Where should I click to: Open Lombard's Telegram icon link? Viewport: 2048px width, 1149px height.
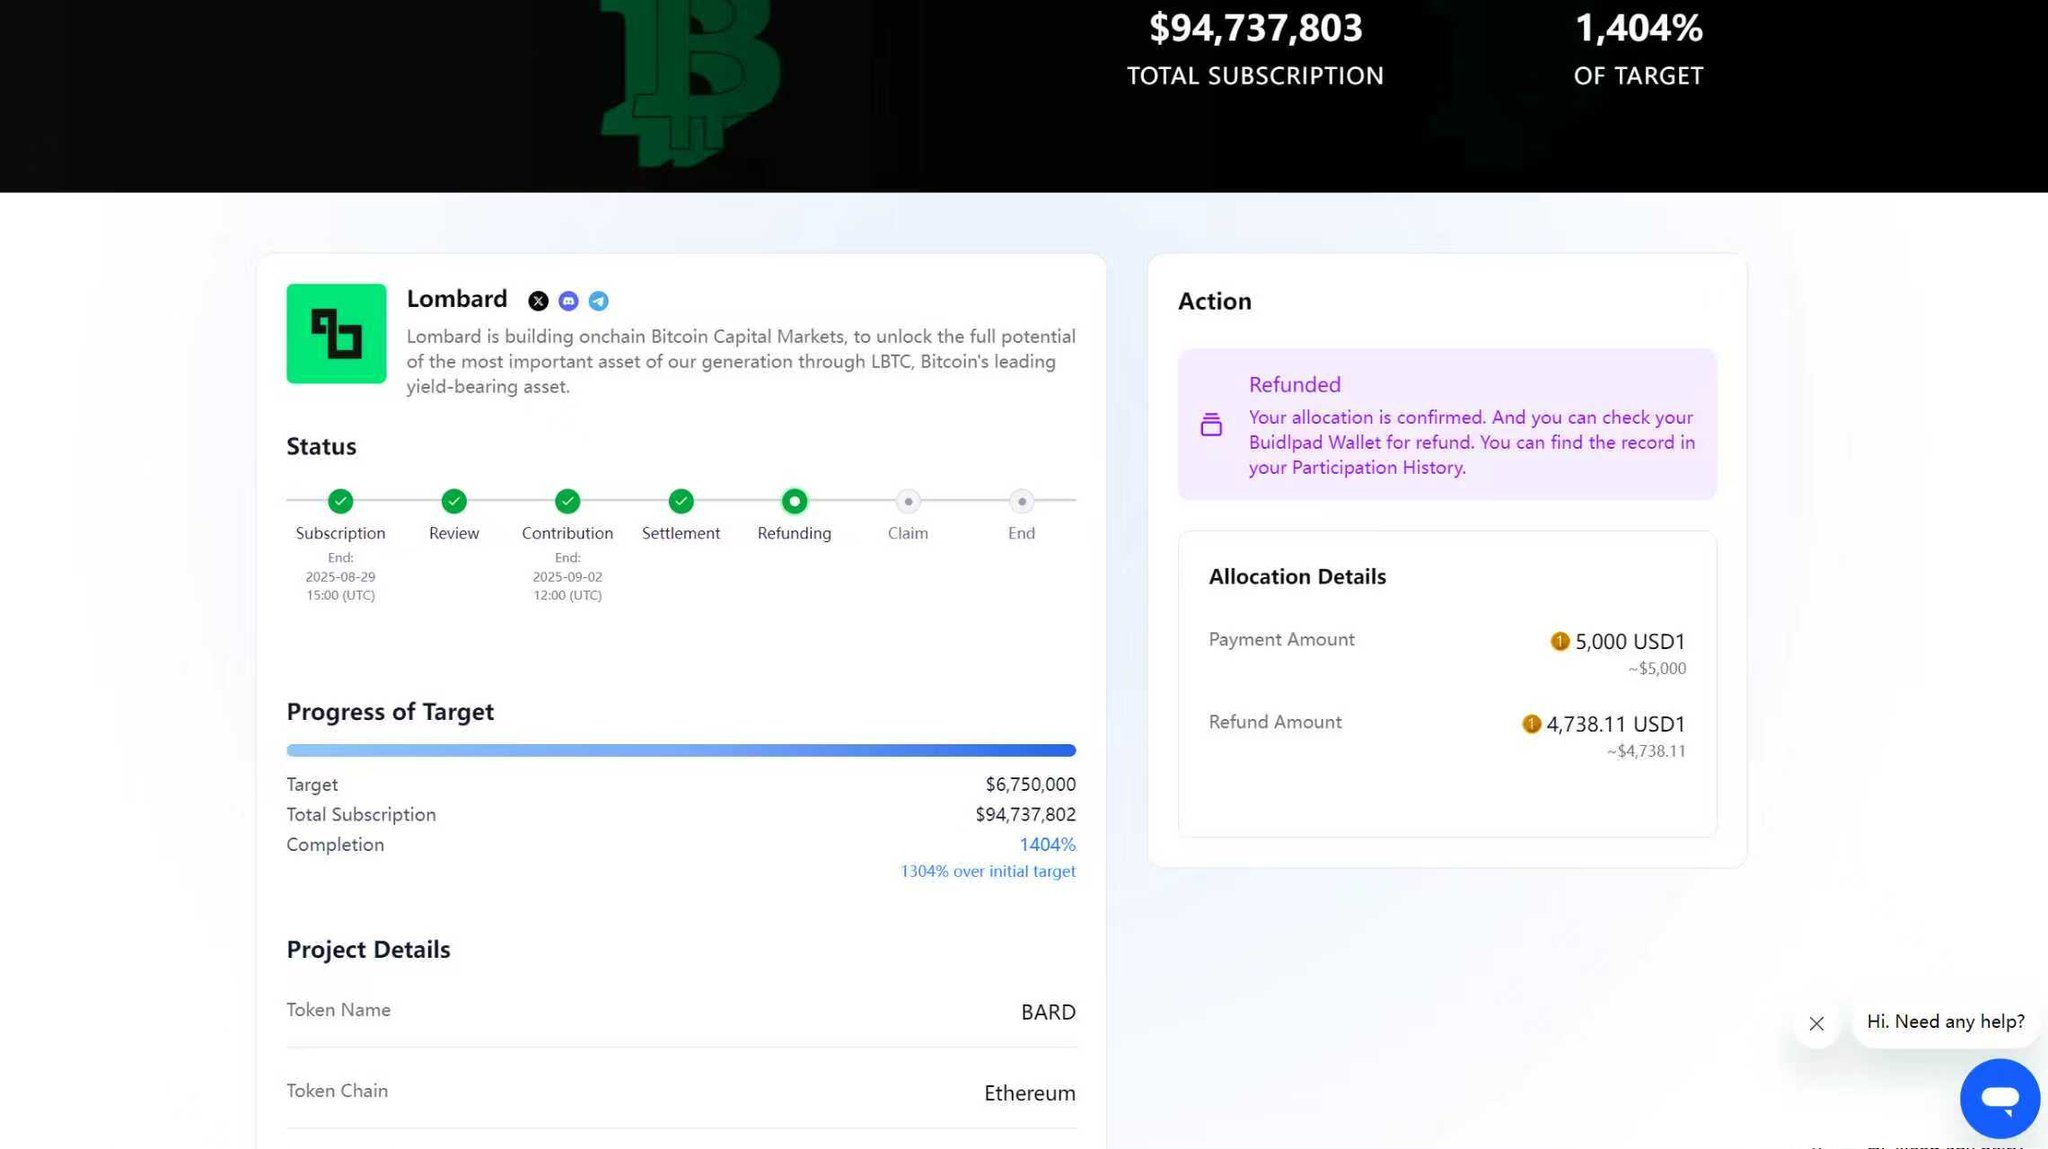598,301
